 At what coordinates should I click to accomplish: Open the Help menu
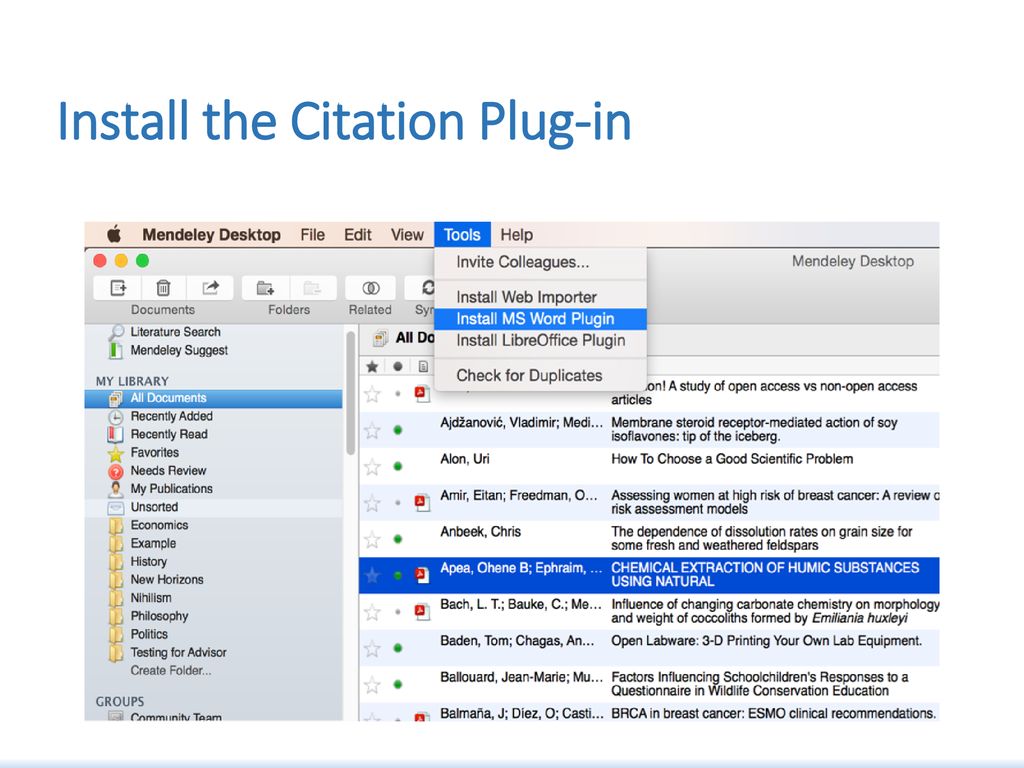coord(517,234)
